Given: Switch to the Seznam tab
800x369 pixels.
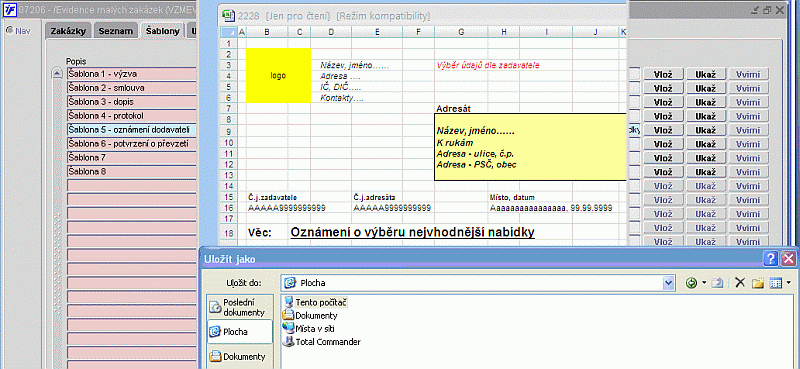Looking at the screenshot, I should [x=116, y=31].
